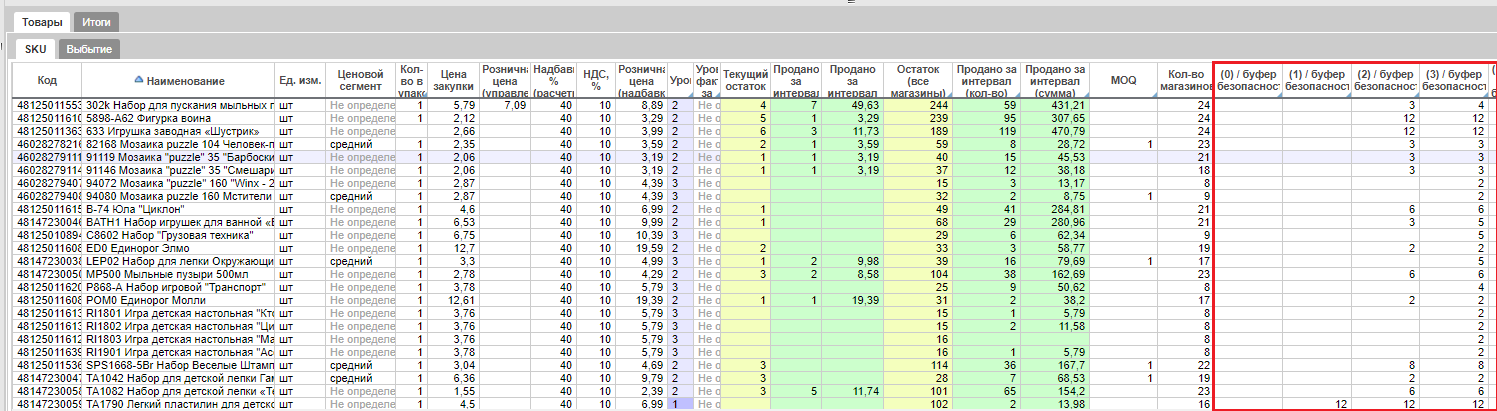
Task: Click the Текущий остаток column header
Action: (745, 80)
